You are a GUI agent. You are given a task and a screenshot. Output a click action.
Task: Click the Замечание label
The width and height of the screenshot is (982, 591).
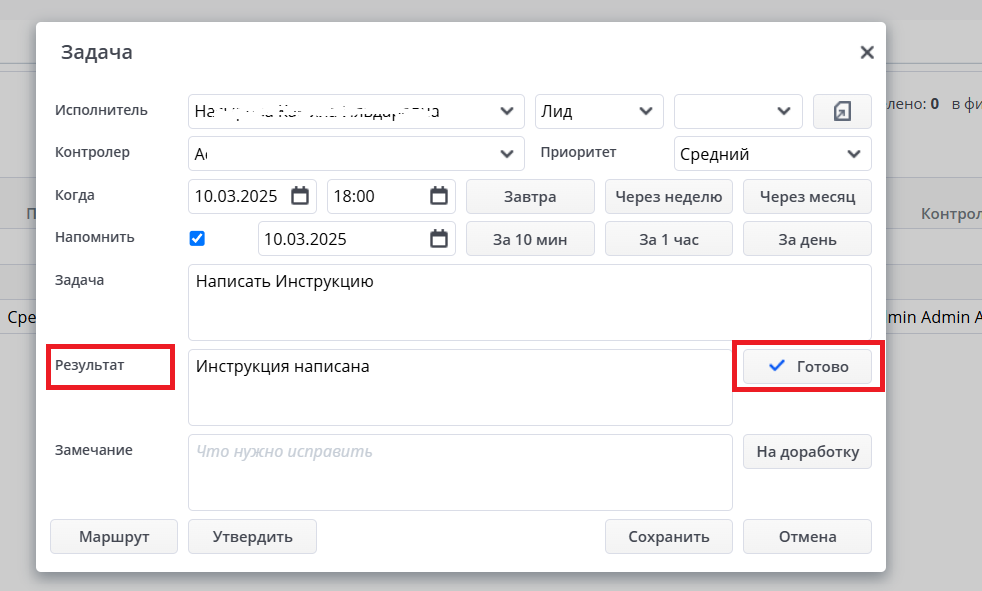coord(94,450)
